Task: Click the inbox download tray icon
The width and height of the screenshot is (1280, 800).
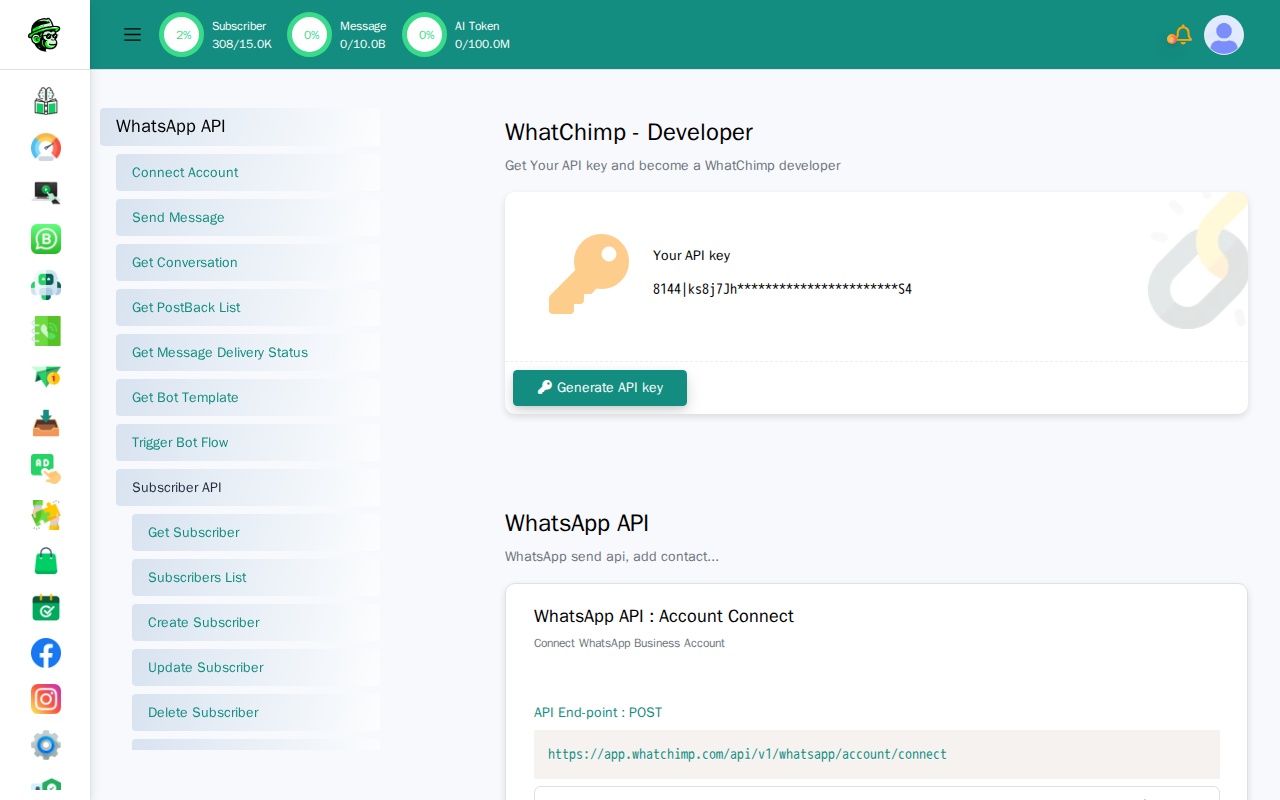Action: click(46, 423)
